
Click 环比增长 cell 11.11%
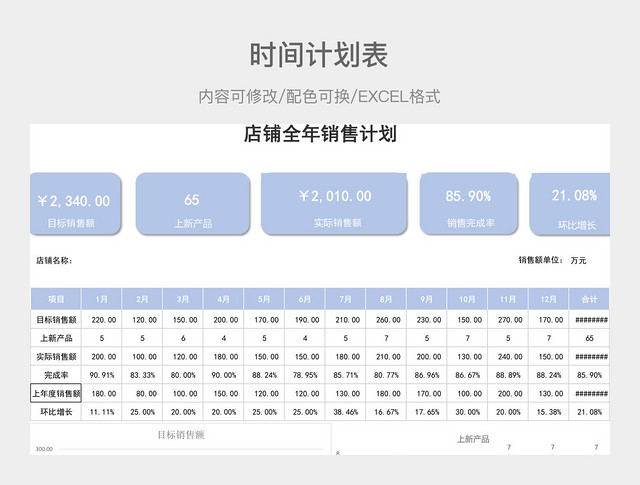tap(101, 412)
